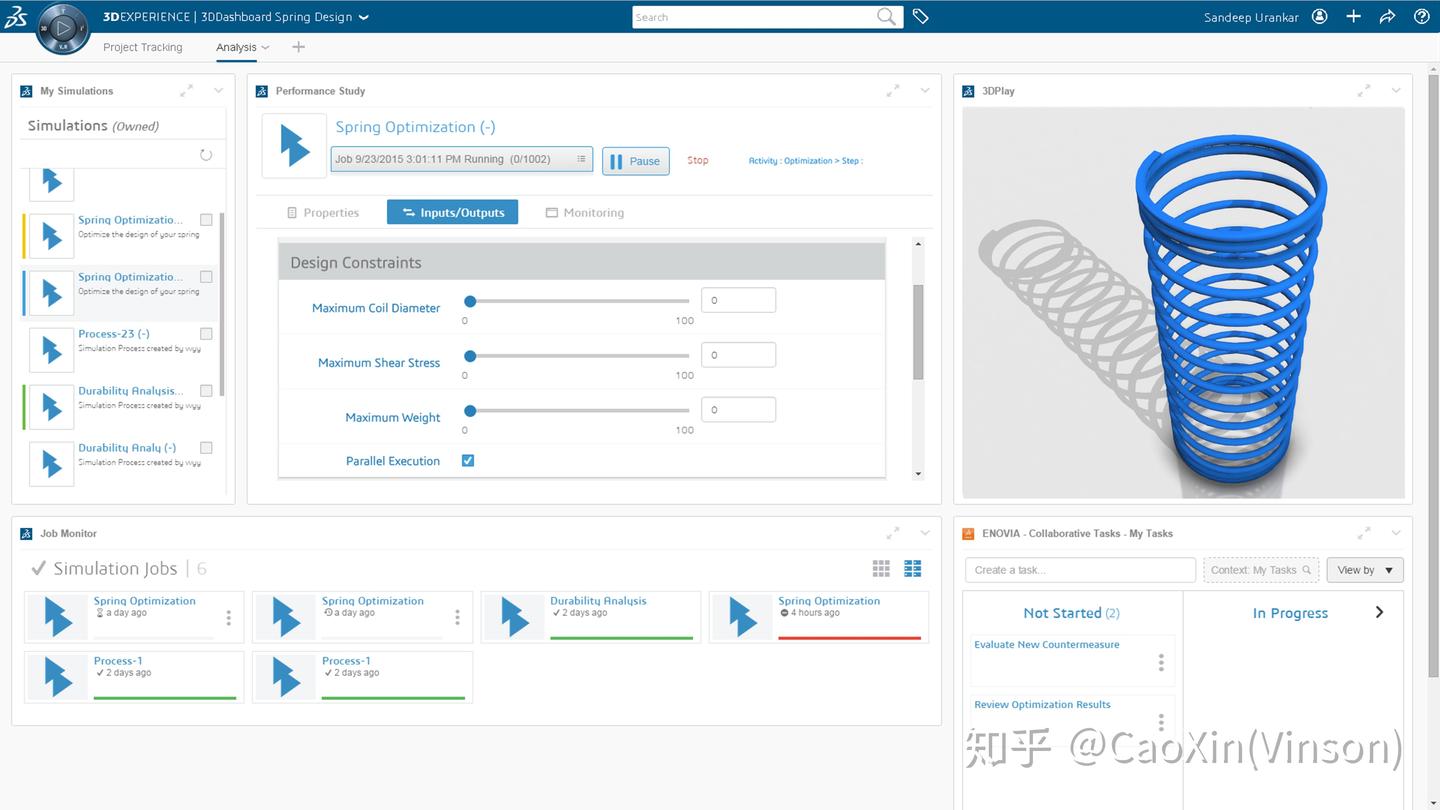Open options for Evaluate New Countermeasure task
The height and width of the screenshot is (810, 1440).
pyautogui.click(x=1161, y=662)
